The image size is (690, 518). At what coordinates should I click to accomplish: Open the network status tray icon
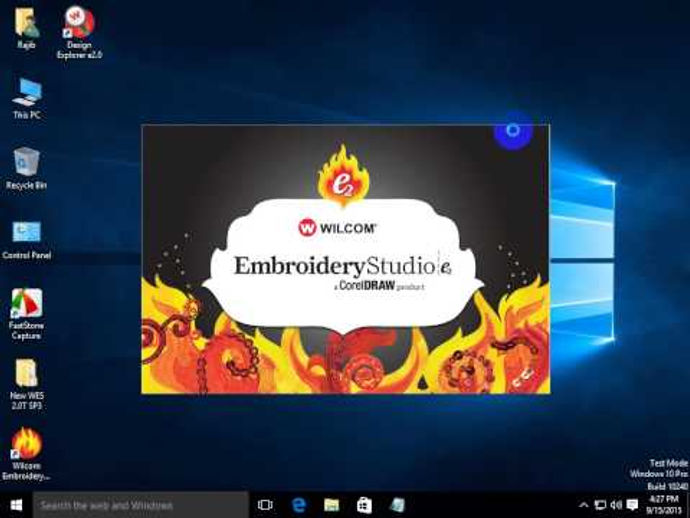(600, 505)
